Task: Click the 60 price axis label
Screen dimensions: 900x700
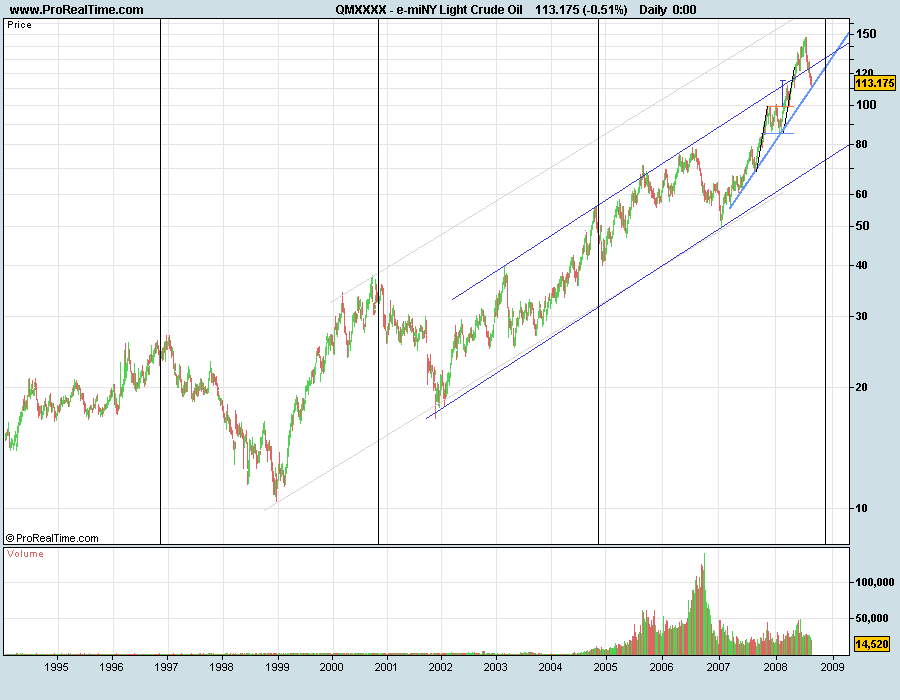Action: point(861,194)
